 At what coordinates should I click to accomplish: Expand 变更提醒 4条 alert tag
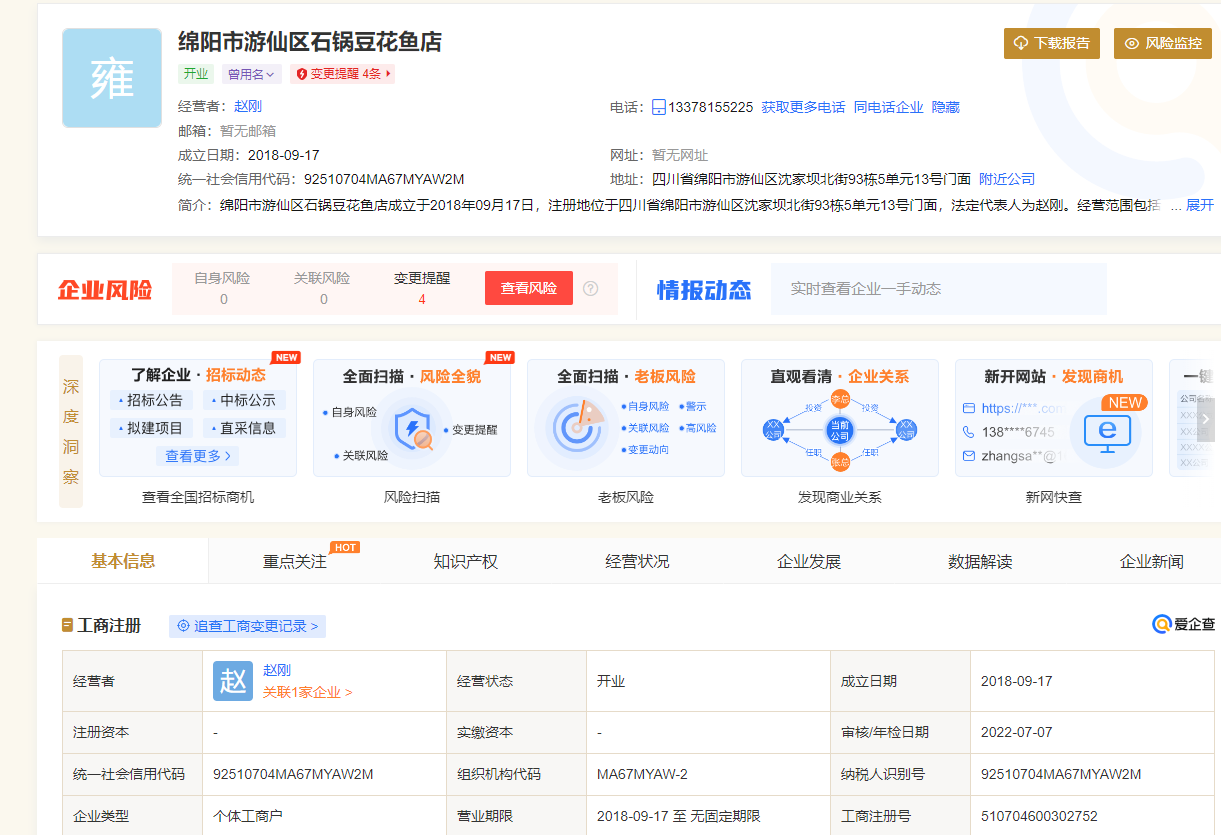[x=342, y=74]
